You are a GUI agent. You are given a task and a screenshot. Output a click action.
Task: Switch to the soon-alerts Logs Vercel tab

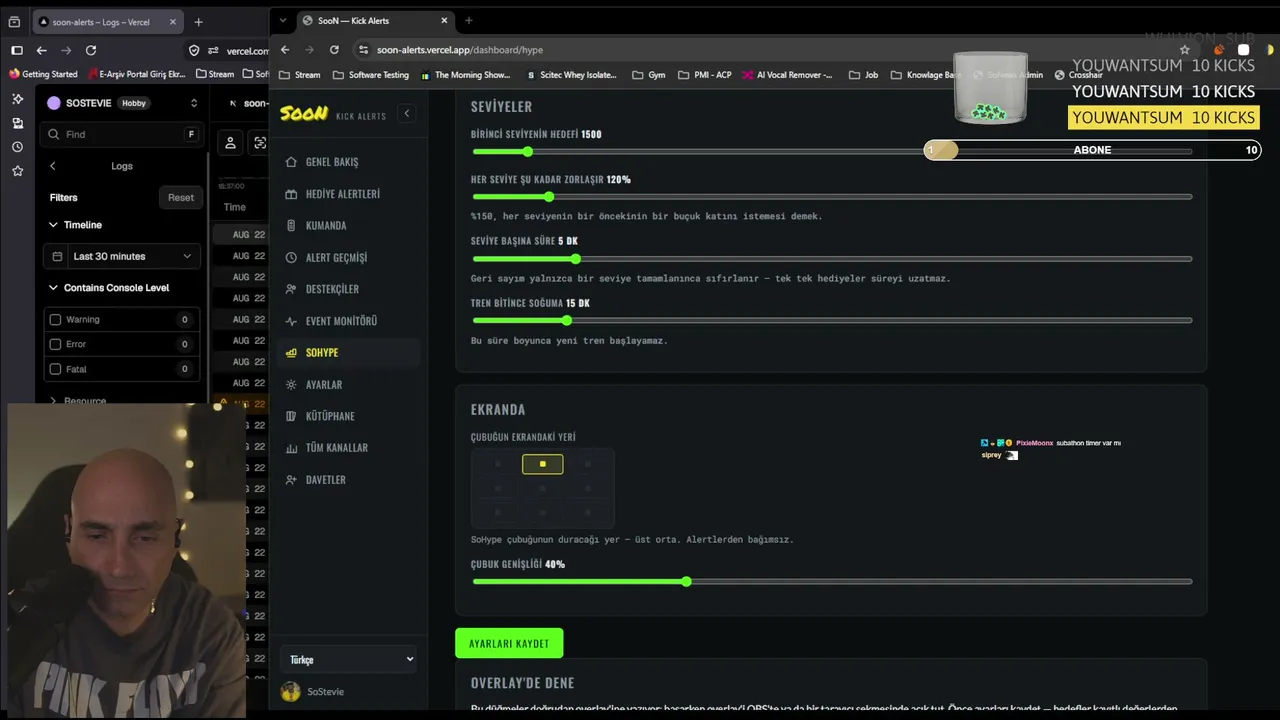coord(107,21)
